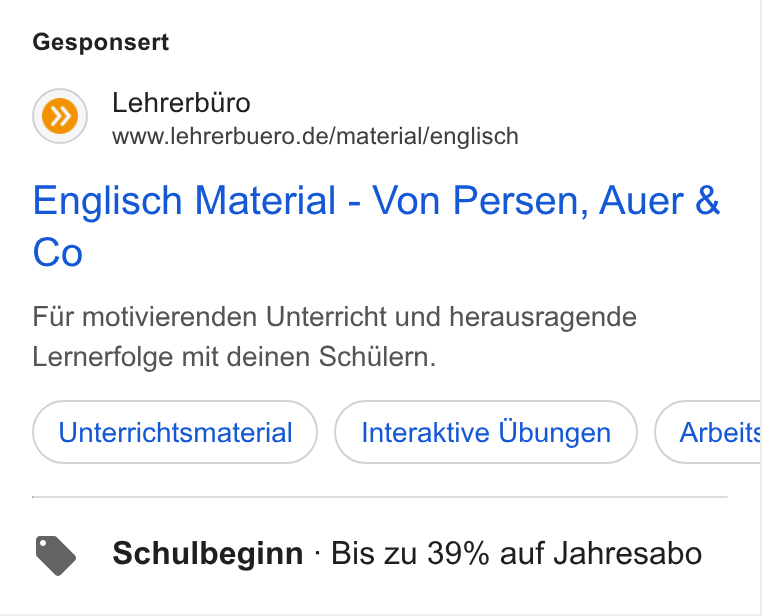The height and width of the screenshot is (616, 762).
Task: Click the word Jahresabo in the promotion
Action: pos(628,553)
